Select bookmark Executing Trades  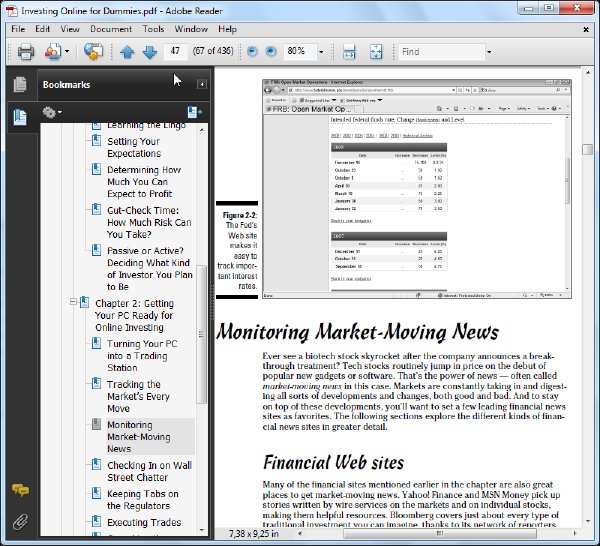pos(144,522)
